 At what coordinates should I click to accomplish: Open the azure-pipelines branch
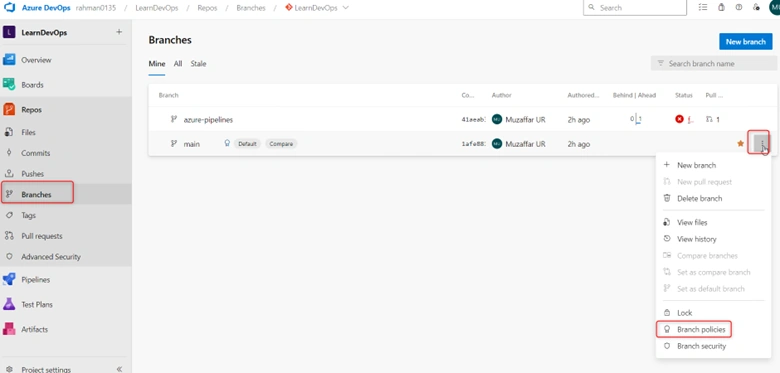[208, 119]
